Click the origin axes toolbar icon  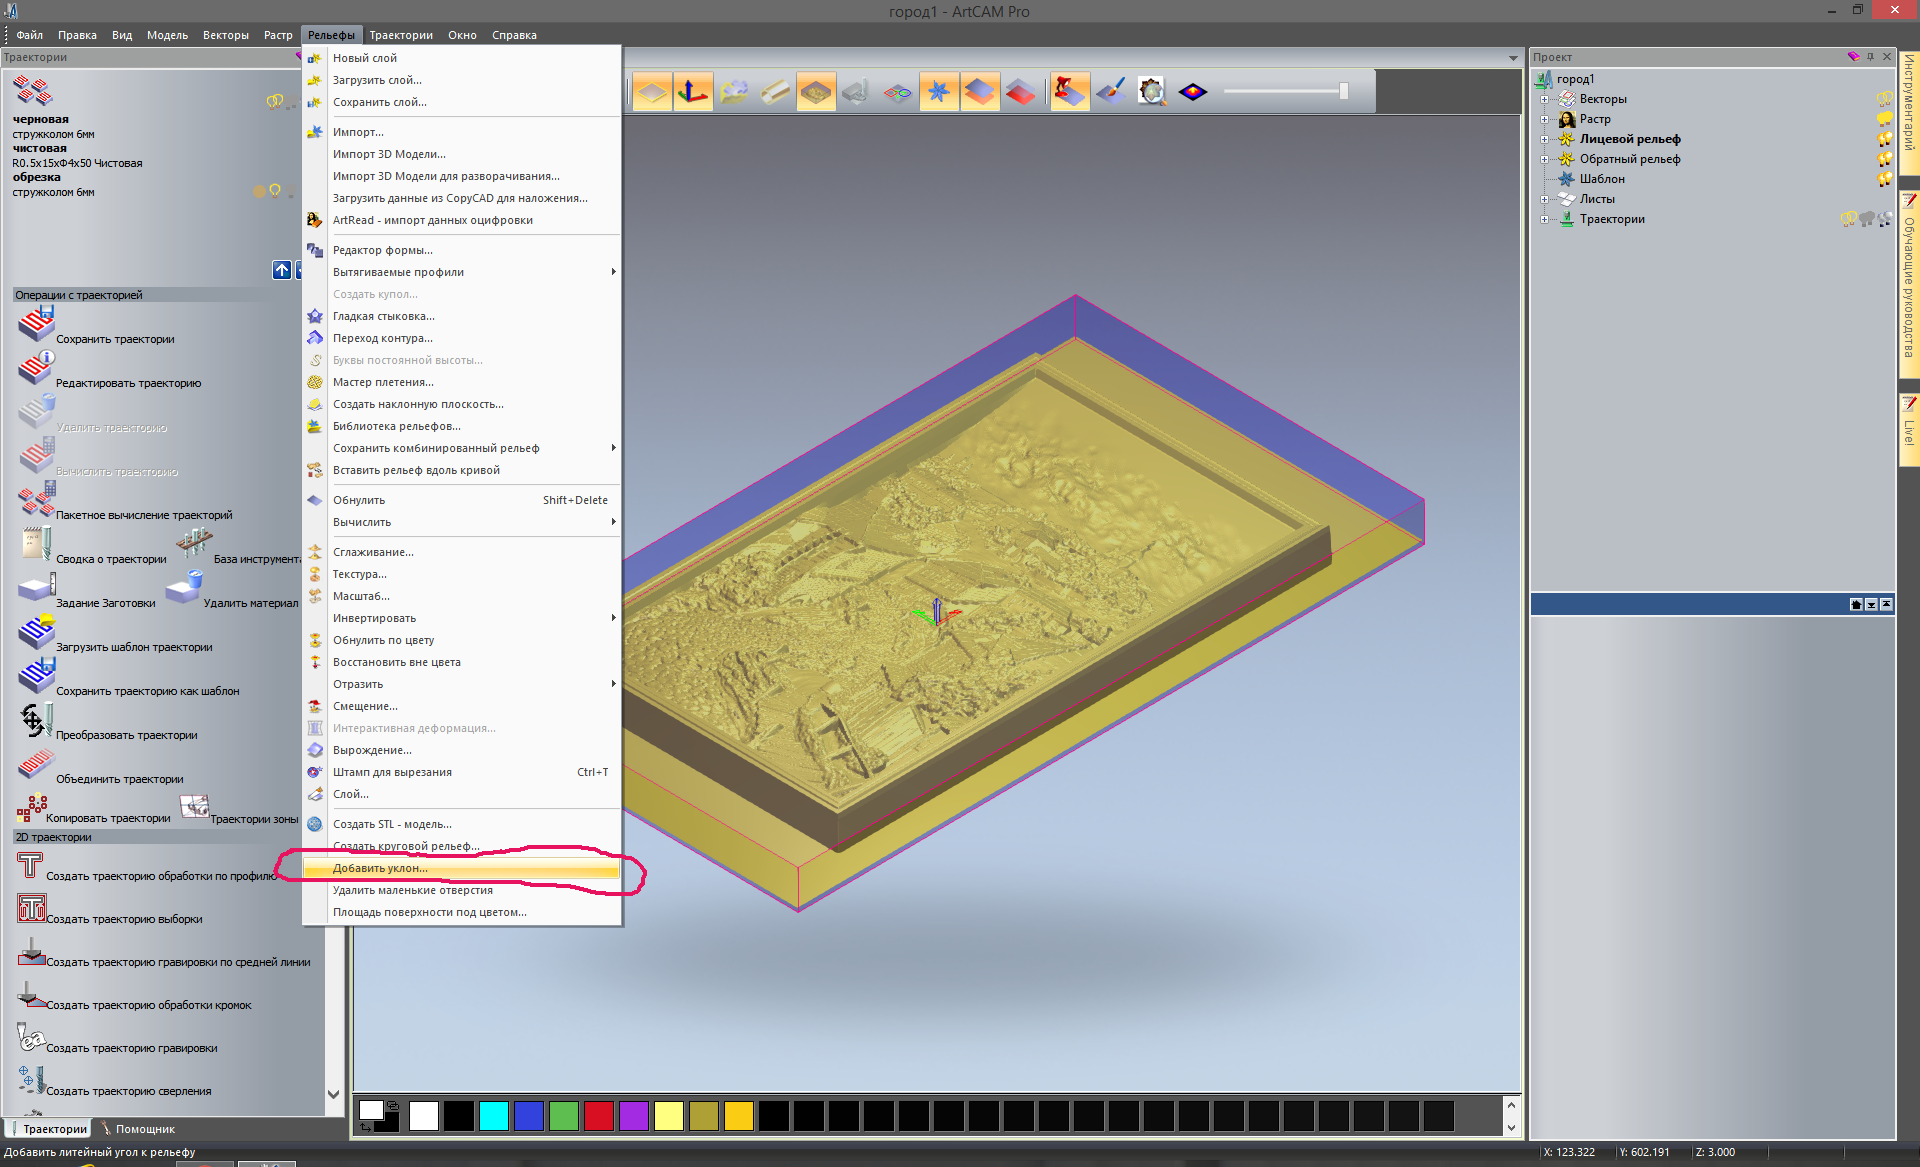click(x=692, y=93)
